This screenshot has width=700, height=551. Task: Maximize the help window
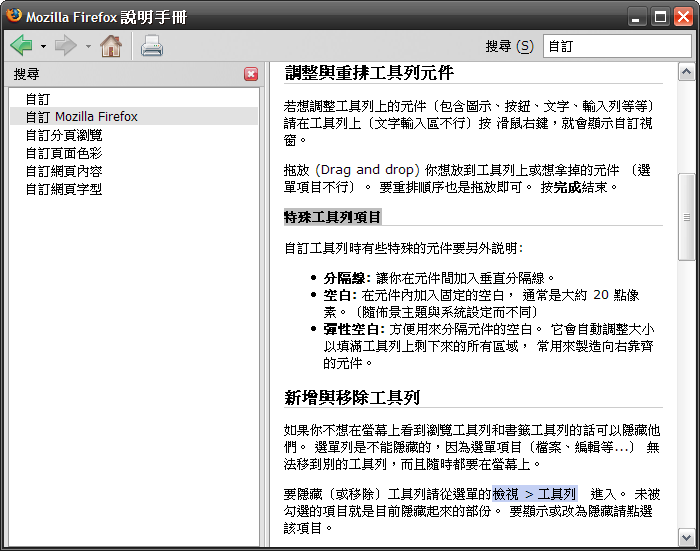click(660, 17)
